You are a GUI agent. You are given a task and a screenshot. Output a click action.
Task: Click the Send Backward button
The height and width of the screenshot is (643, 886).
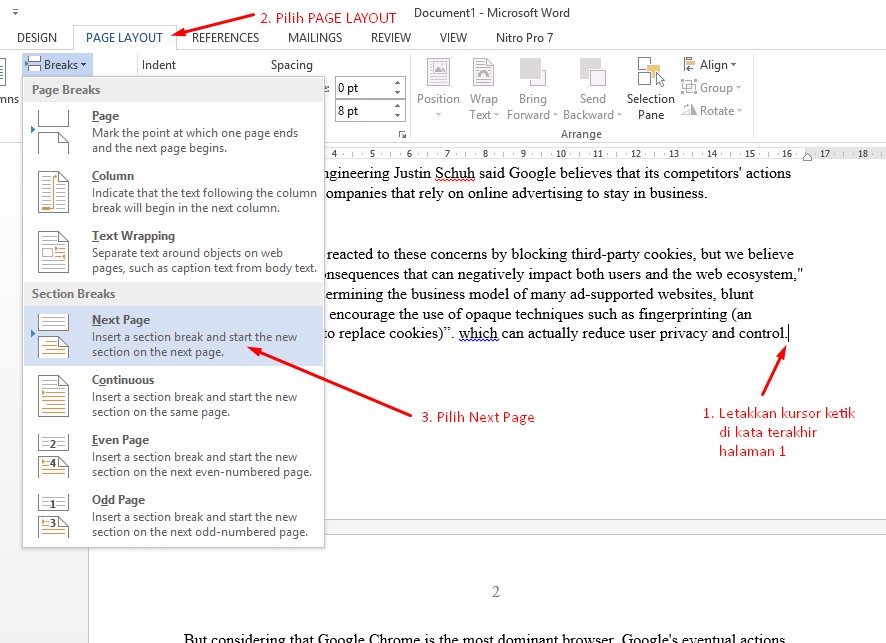click(592, 88)
